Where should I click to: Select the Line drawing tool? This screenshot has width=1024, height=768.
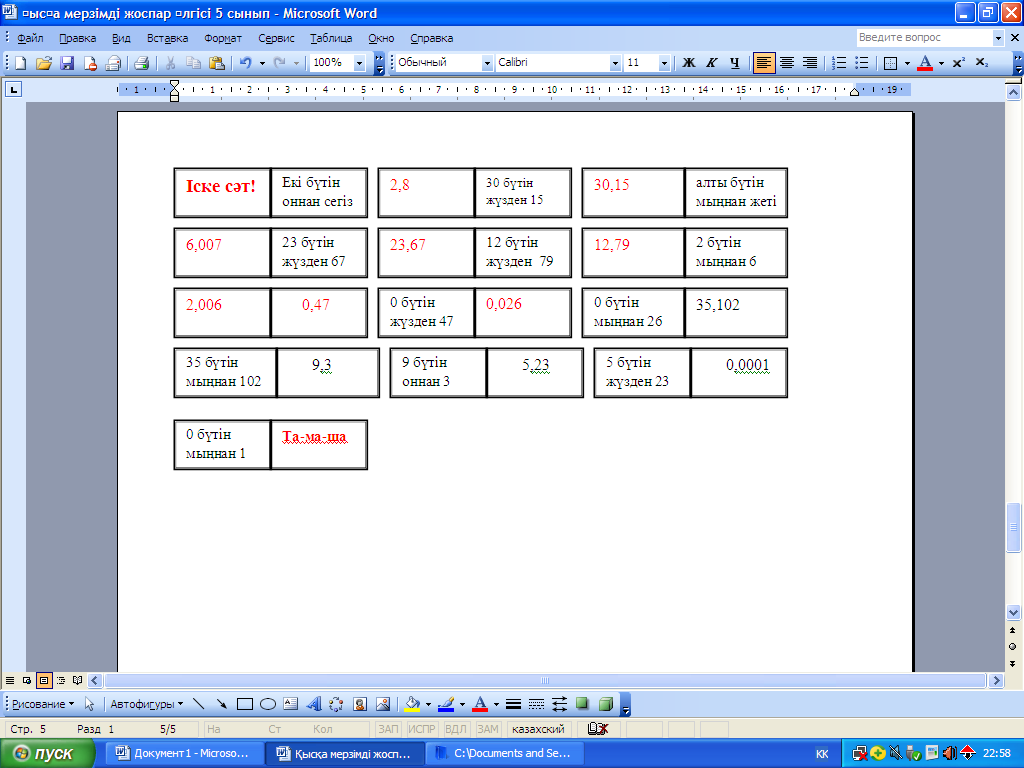click(x=199, y=704)
